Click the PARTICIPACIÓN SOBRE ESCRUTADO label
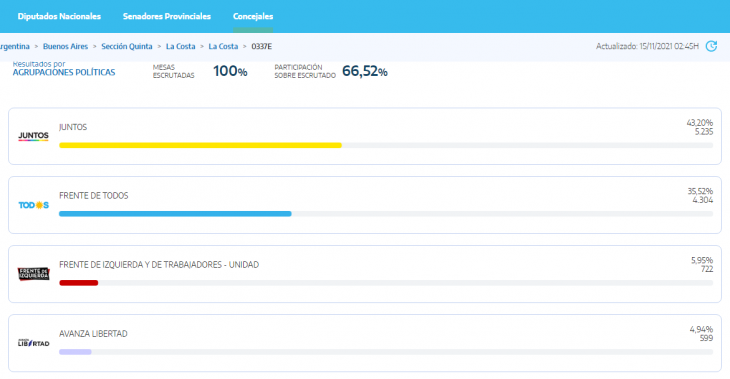The image size is (730, 379). pos(305,71)
